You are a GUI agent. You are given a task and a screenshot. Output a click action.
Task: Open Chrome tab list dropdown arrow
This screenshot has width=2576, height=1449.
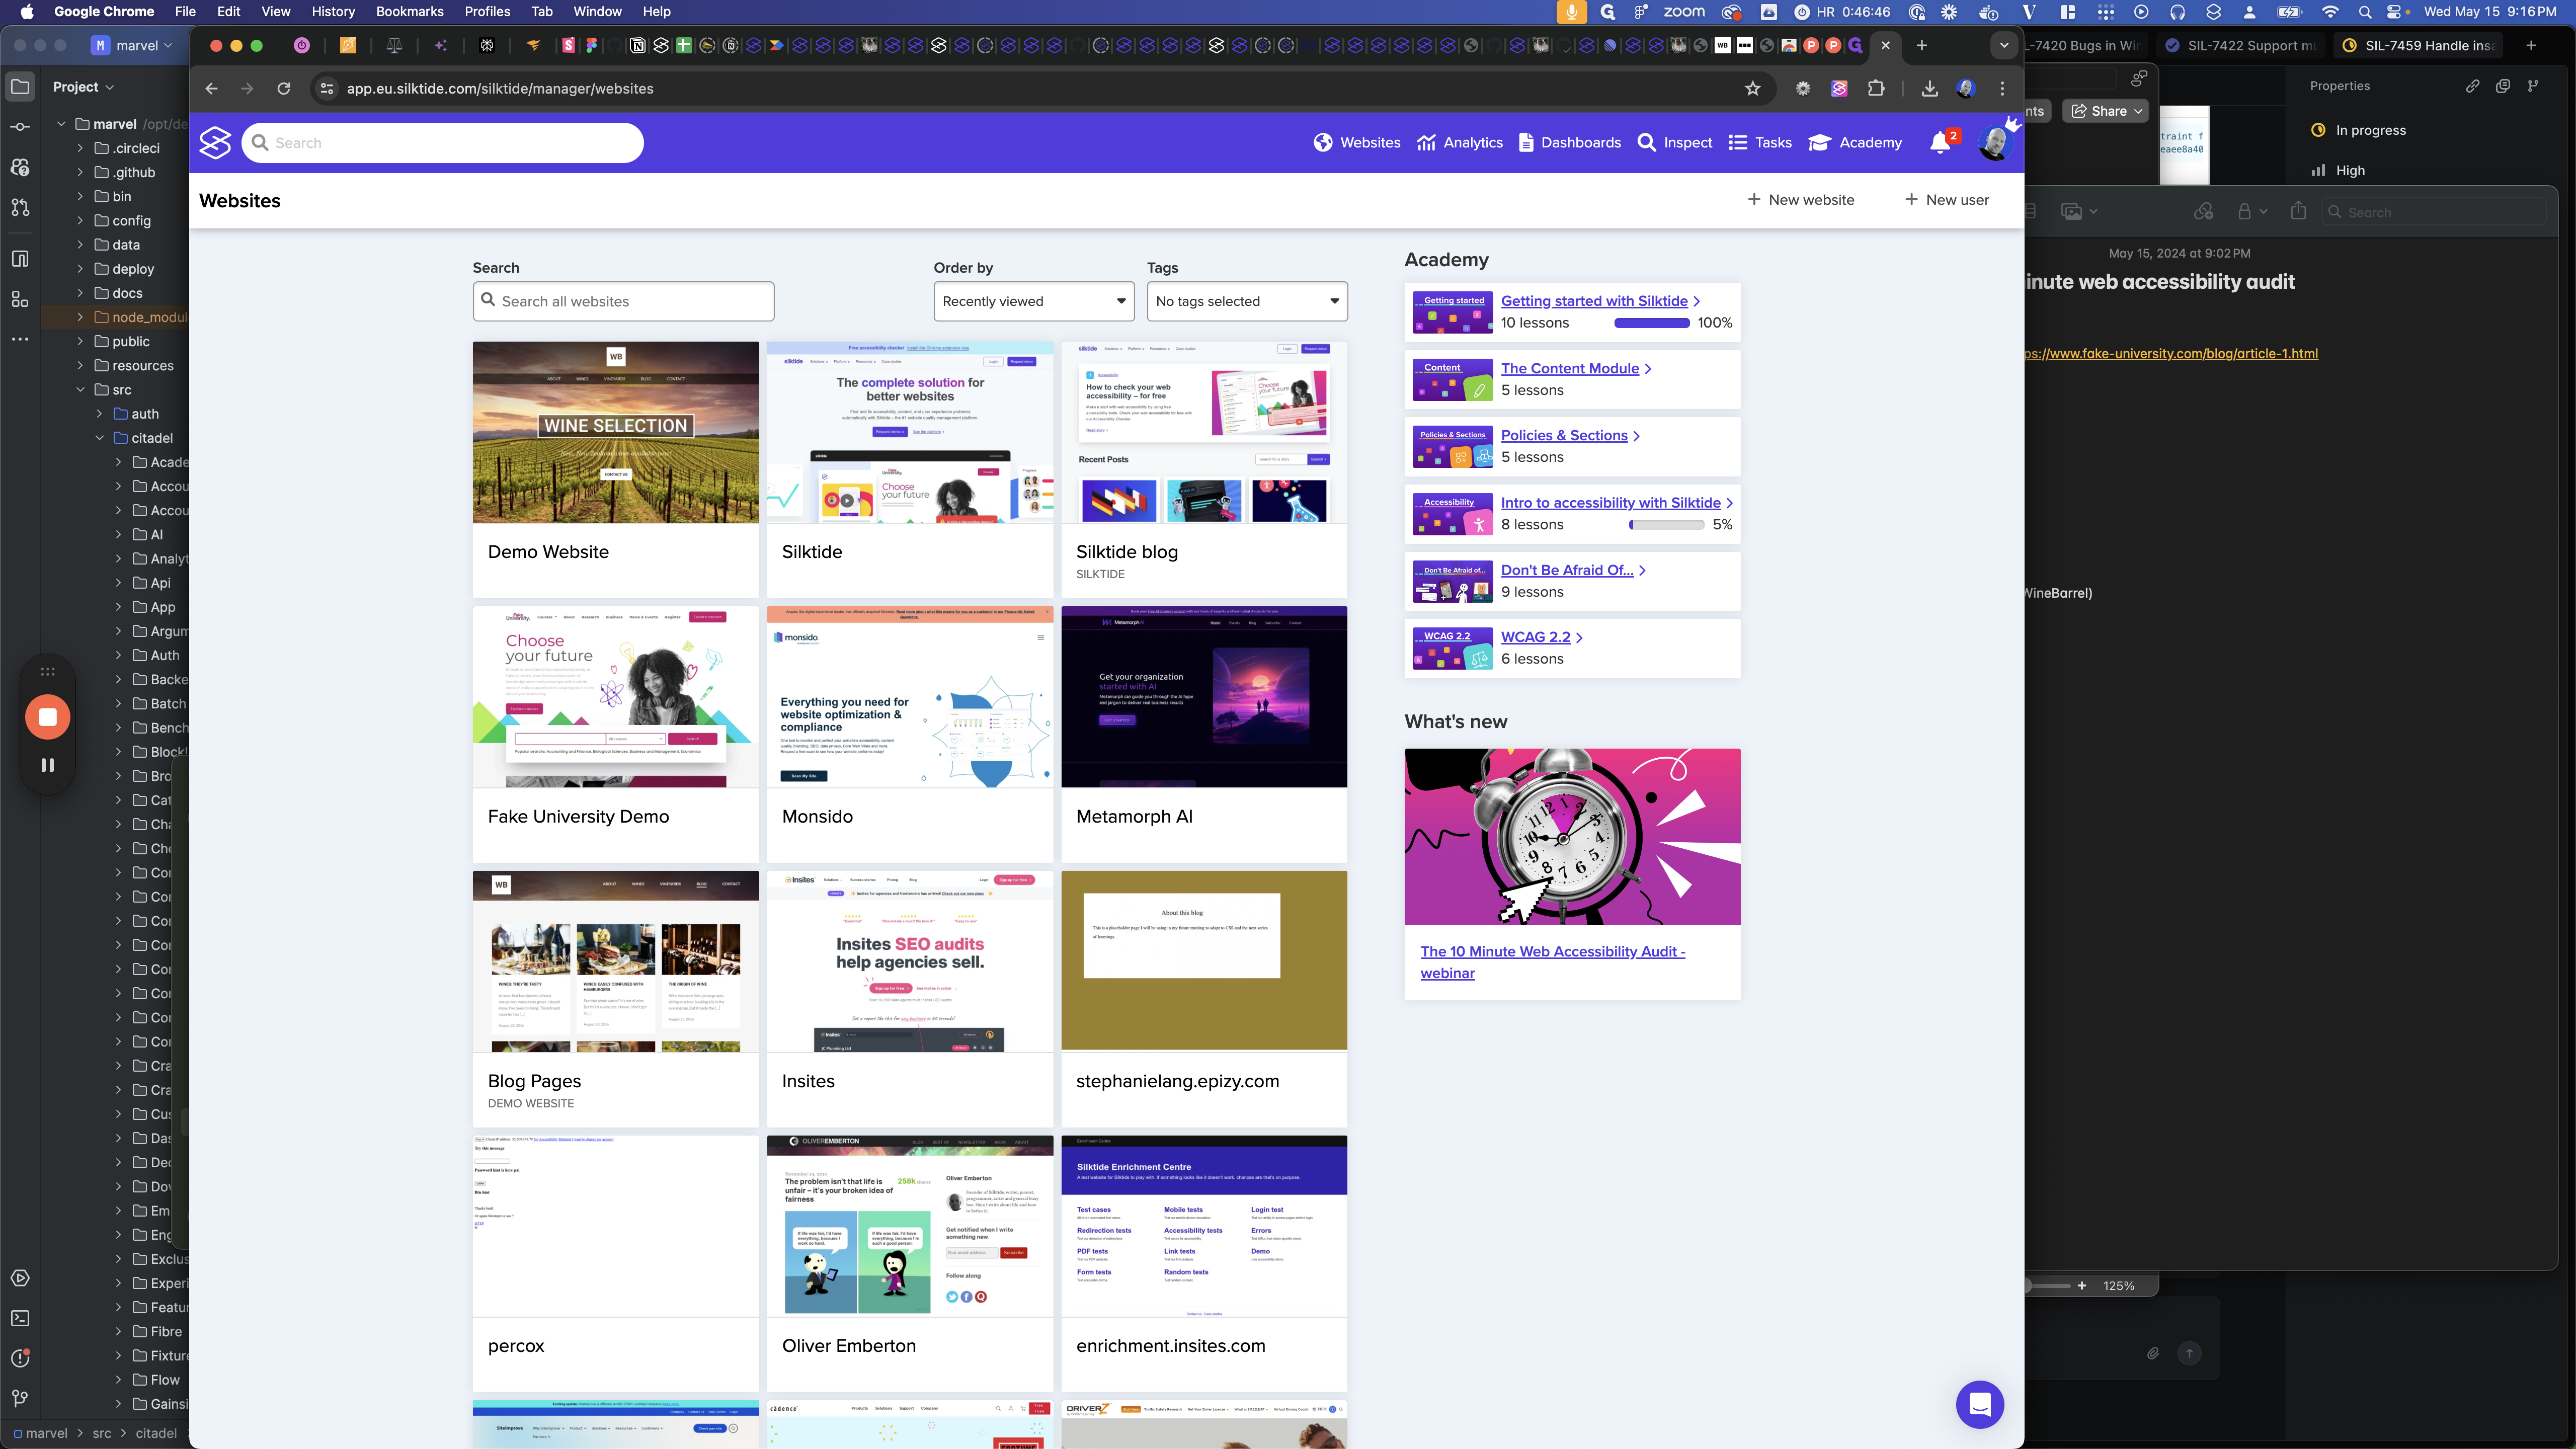tap(2003, 45)
